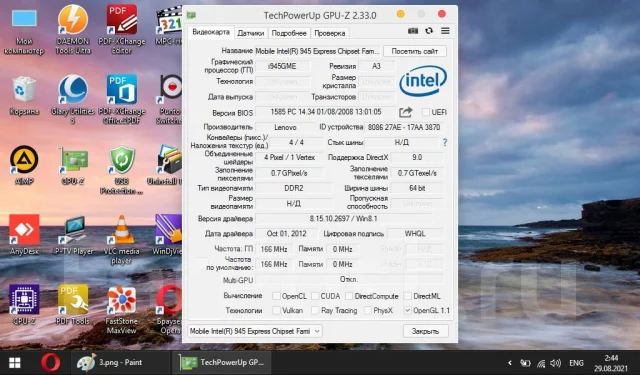The width and height of the screenshot is (640, 375).
Task: Click the network tray icon
Action: pyautogui.click(x=541, y=363)
